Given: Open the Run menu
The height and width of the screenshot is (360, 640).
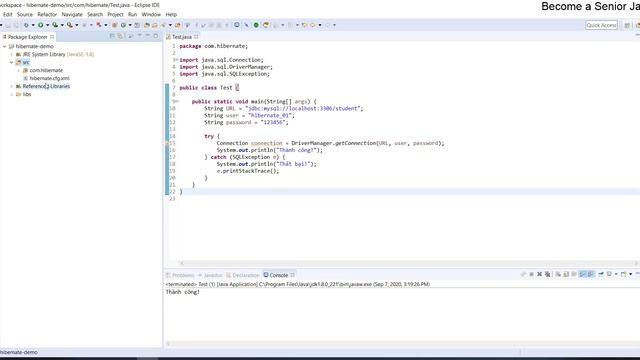Looking at the screenshot, I should click(132, 14).
